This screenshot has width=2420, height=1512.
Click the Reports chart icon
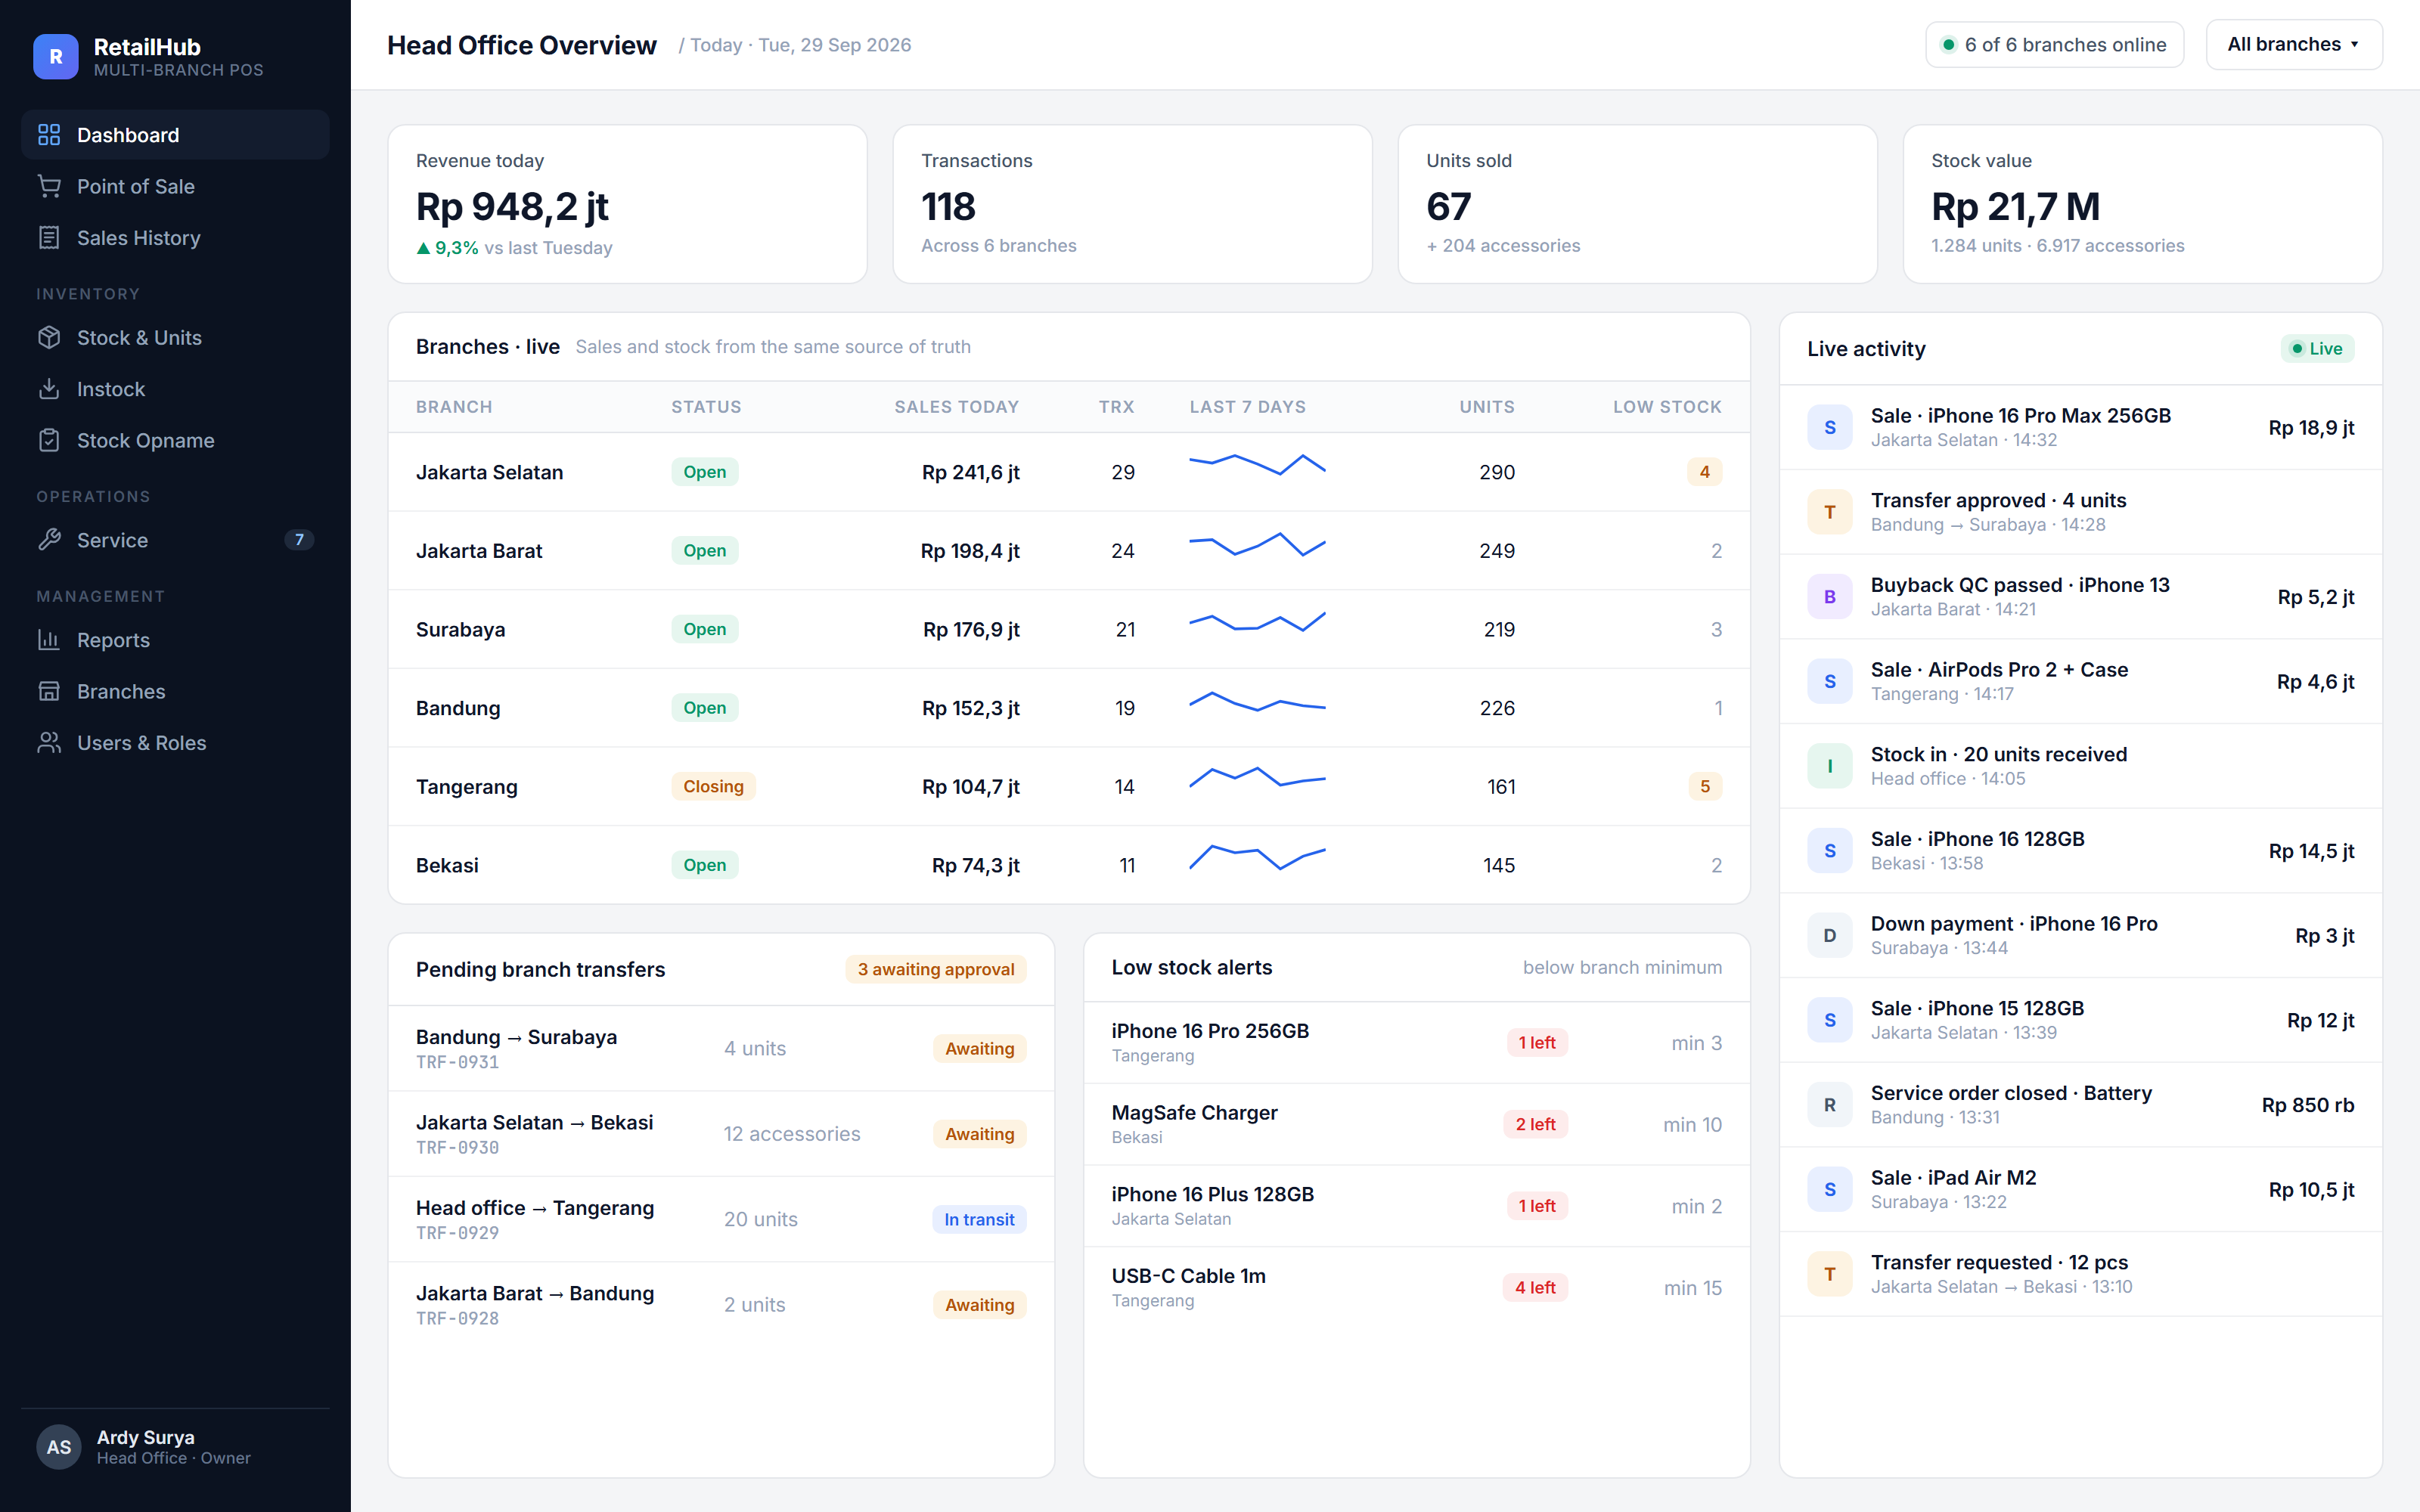point(49,640)
